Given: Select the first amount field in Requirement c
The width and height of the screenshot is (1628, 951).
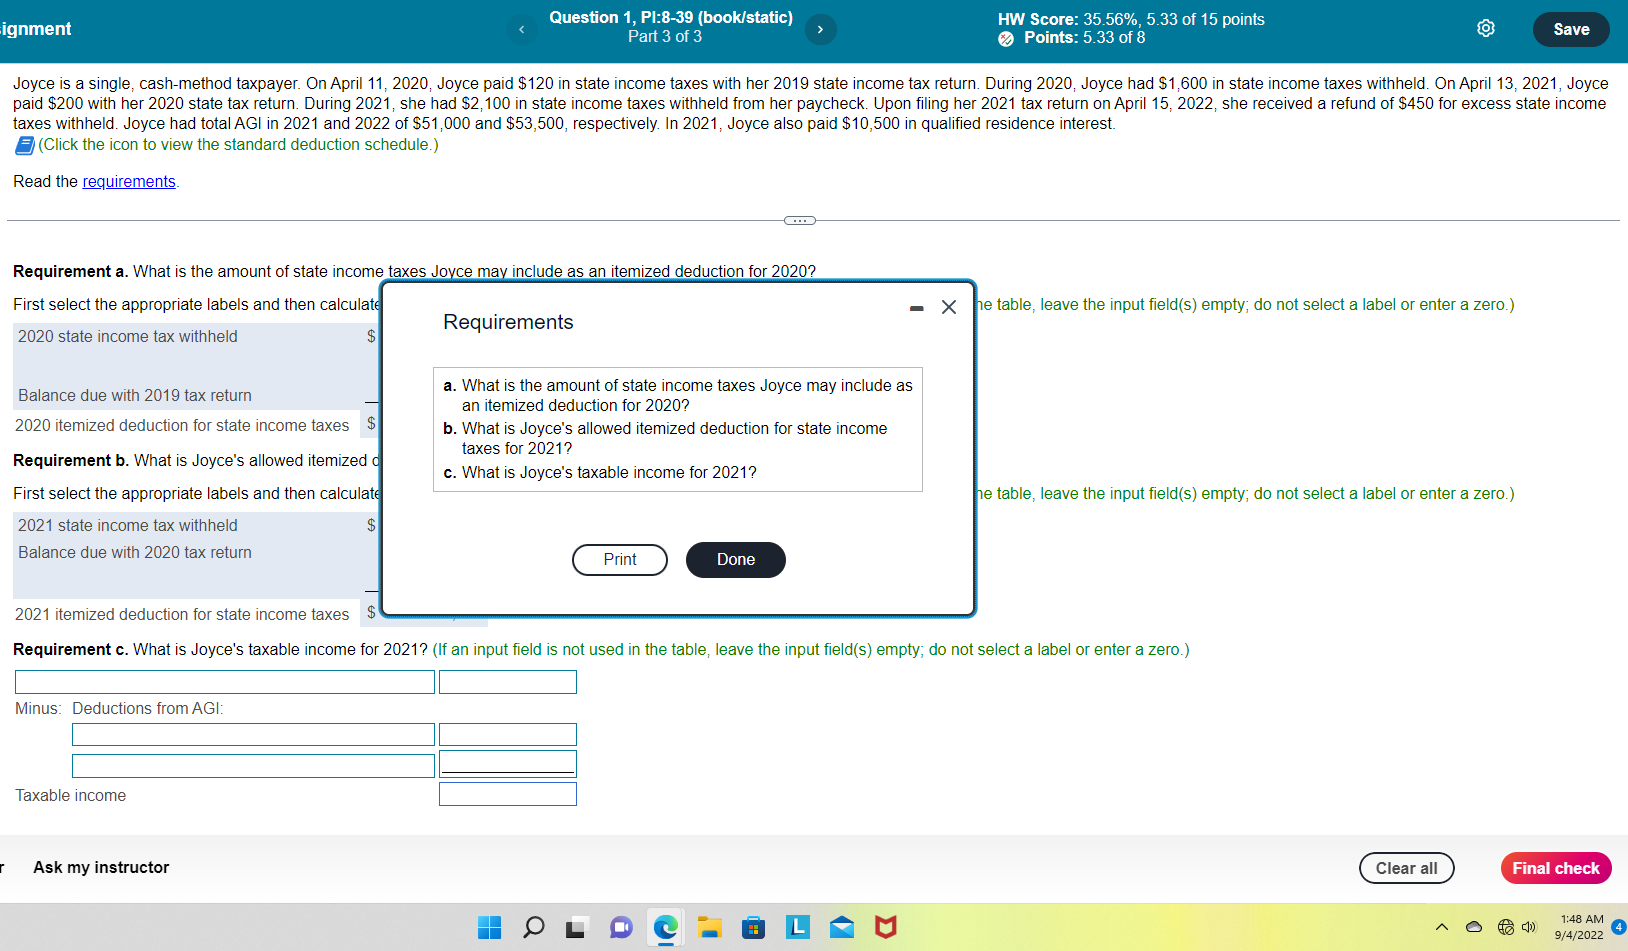Looking at the screenshot, I should (x=508, y=682).
